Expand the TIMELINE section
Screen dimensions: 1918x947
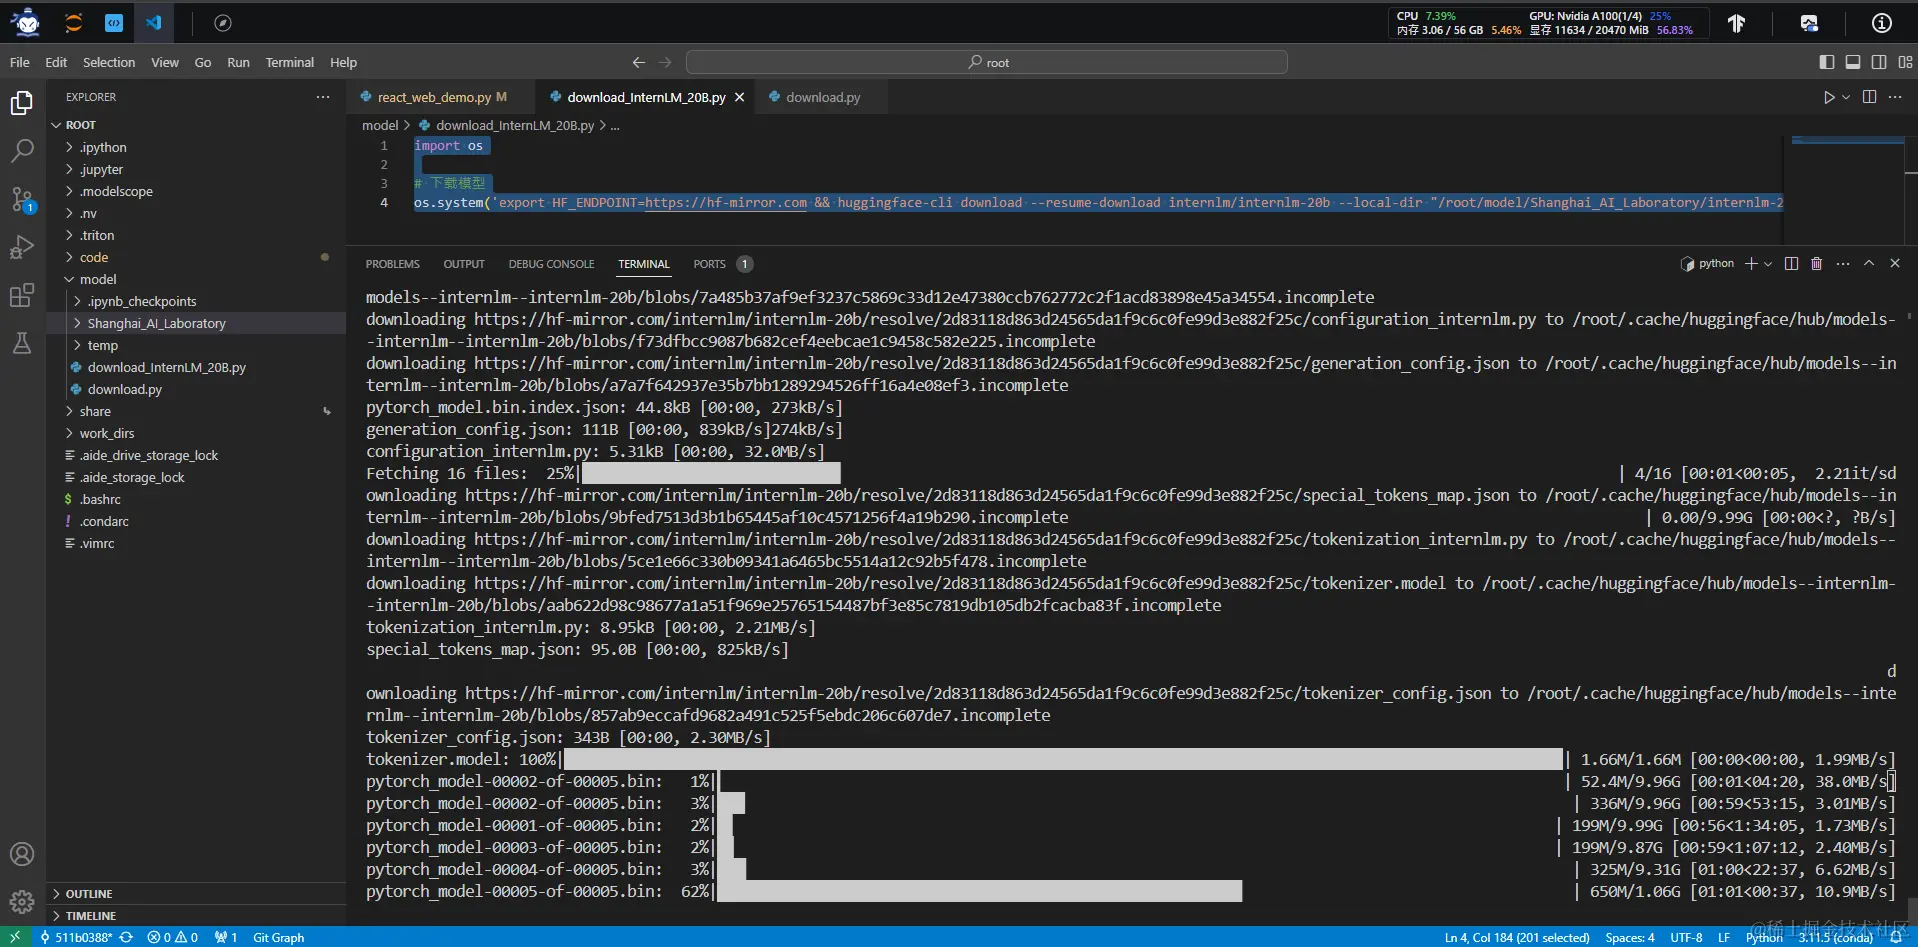point(196,916)
